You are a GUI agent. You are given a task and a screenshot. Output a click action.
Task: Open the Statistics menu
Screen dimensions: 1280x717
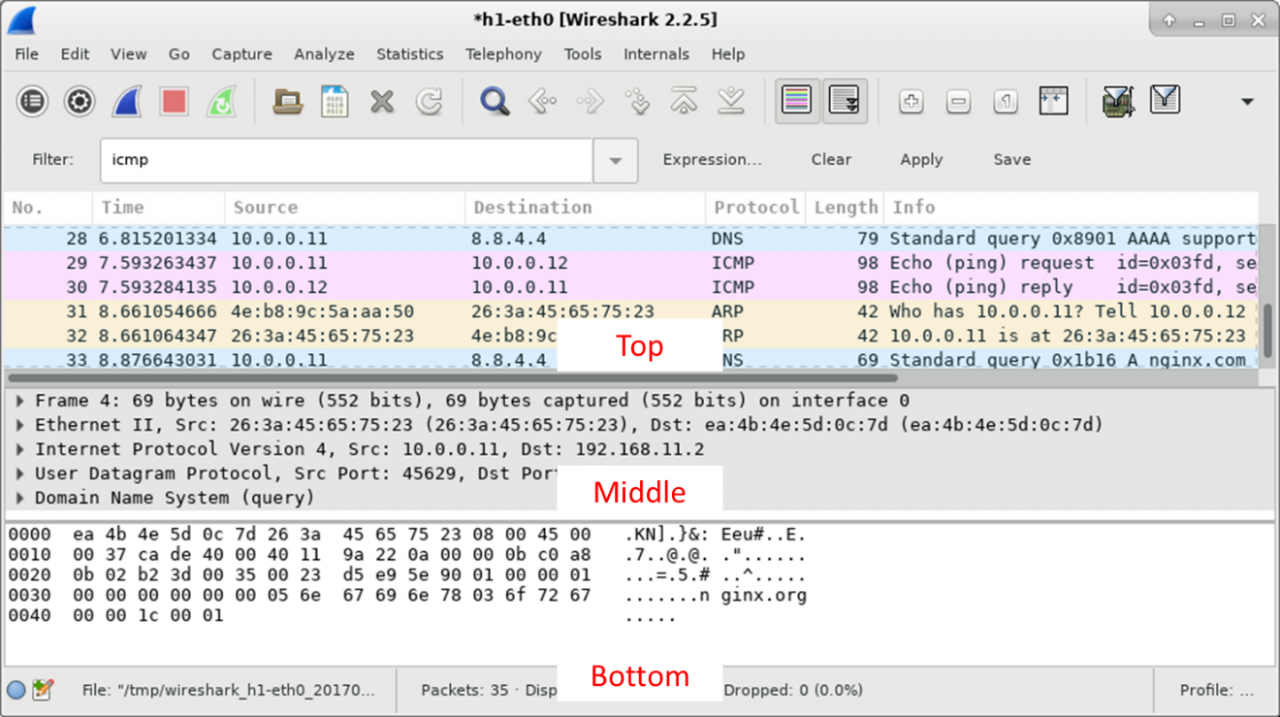click(410, 54)
